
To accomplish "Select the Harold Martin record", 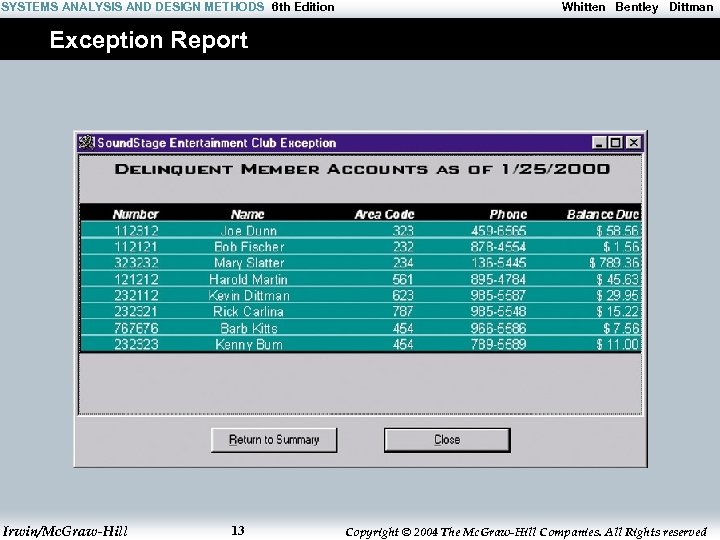I will click(360, 279).
